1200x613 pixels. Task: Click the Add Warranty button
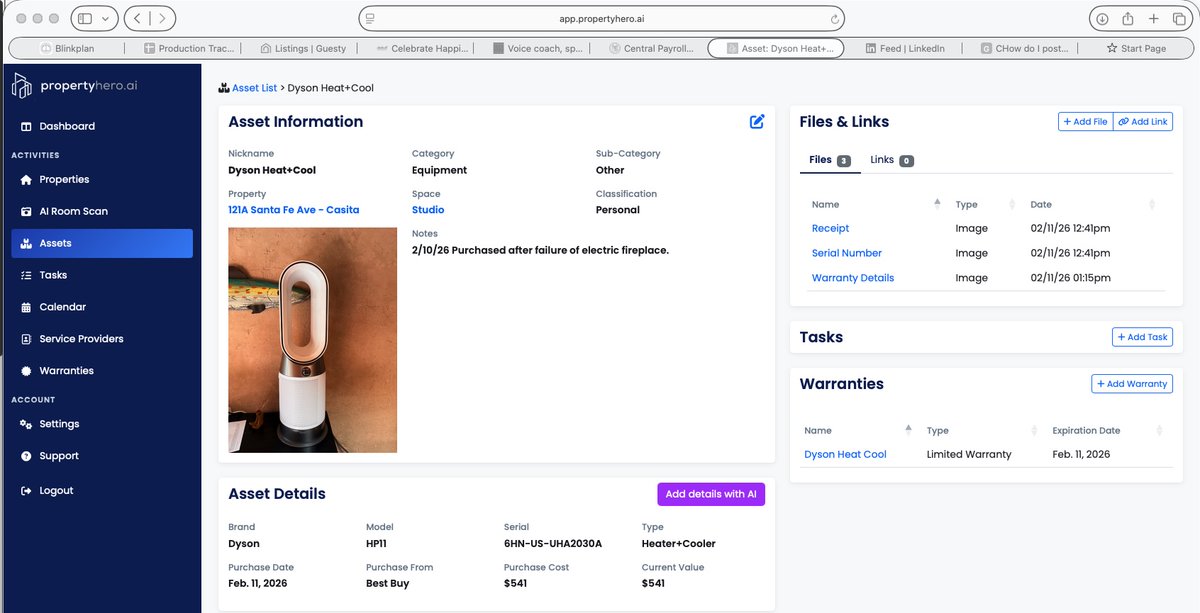[1132, 384]
